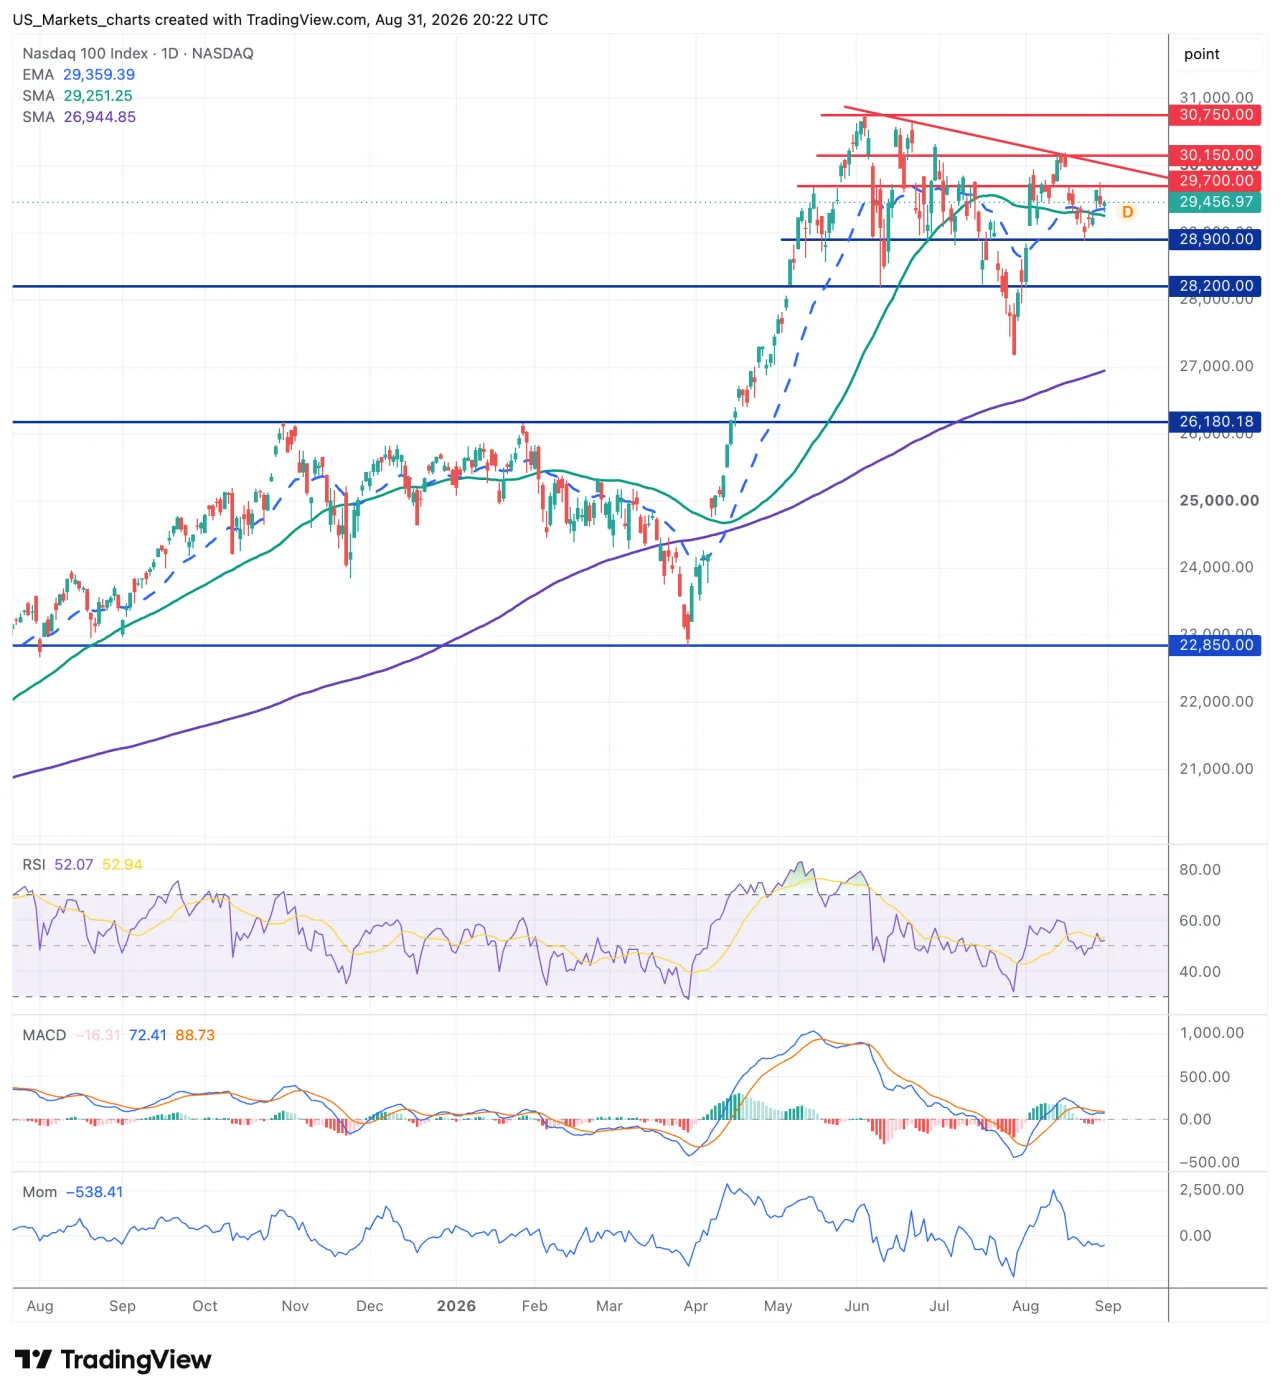
Task: Click the MACD signal value 88.73
Action: pyautogui.click(x=195, y=1035)
